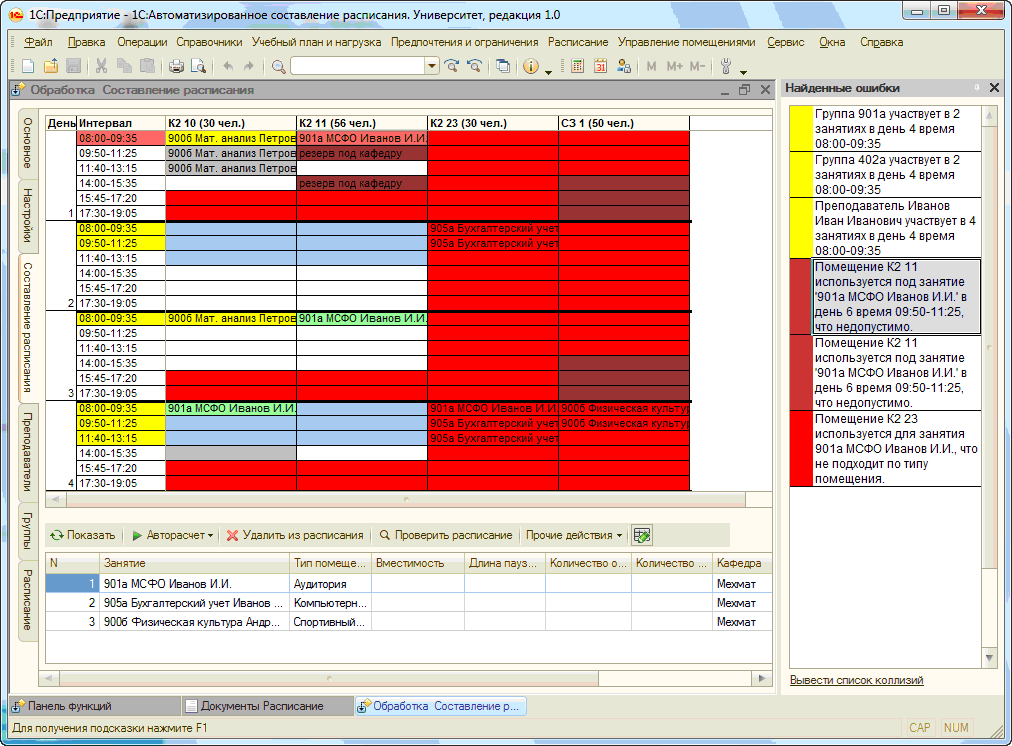Click the Print icon in main toolbar
1012x746 pixels.
[x=176, y=66]
